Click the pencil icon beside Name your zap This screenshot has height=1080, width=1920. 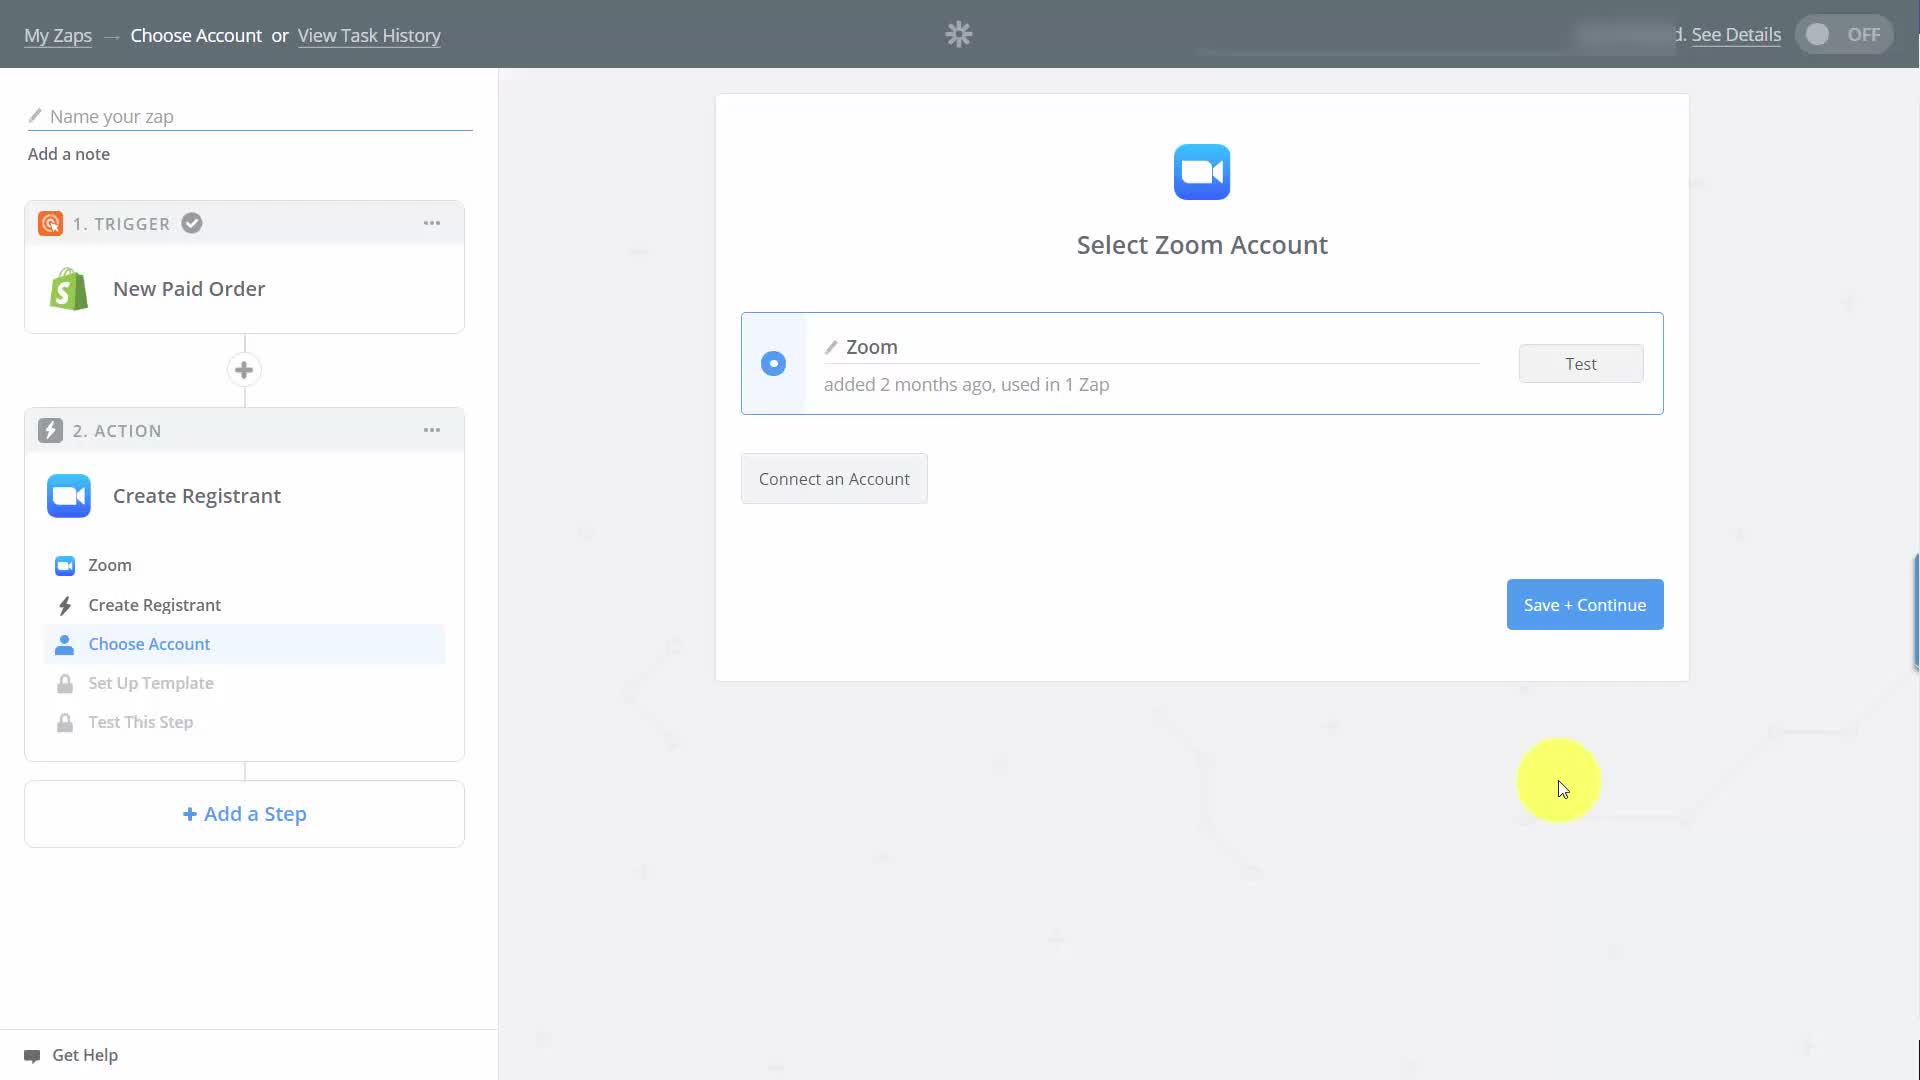click(35, 116)
